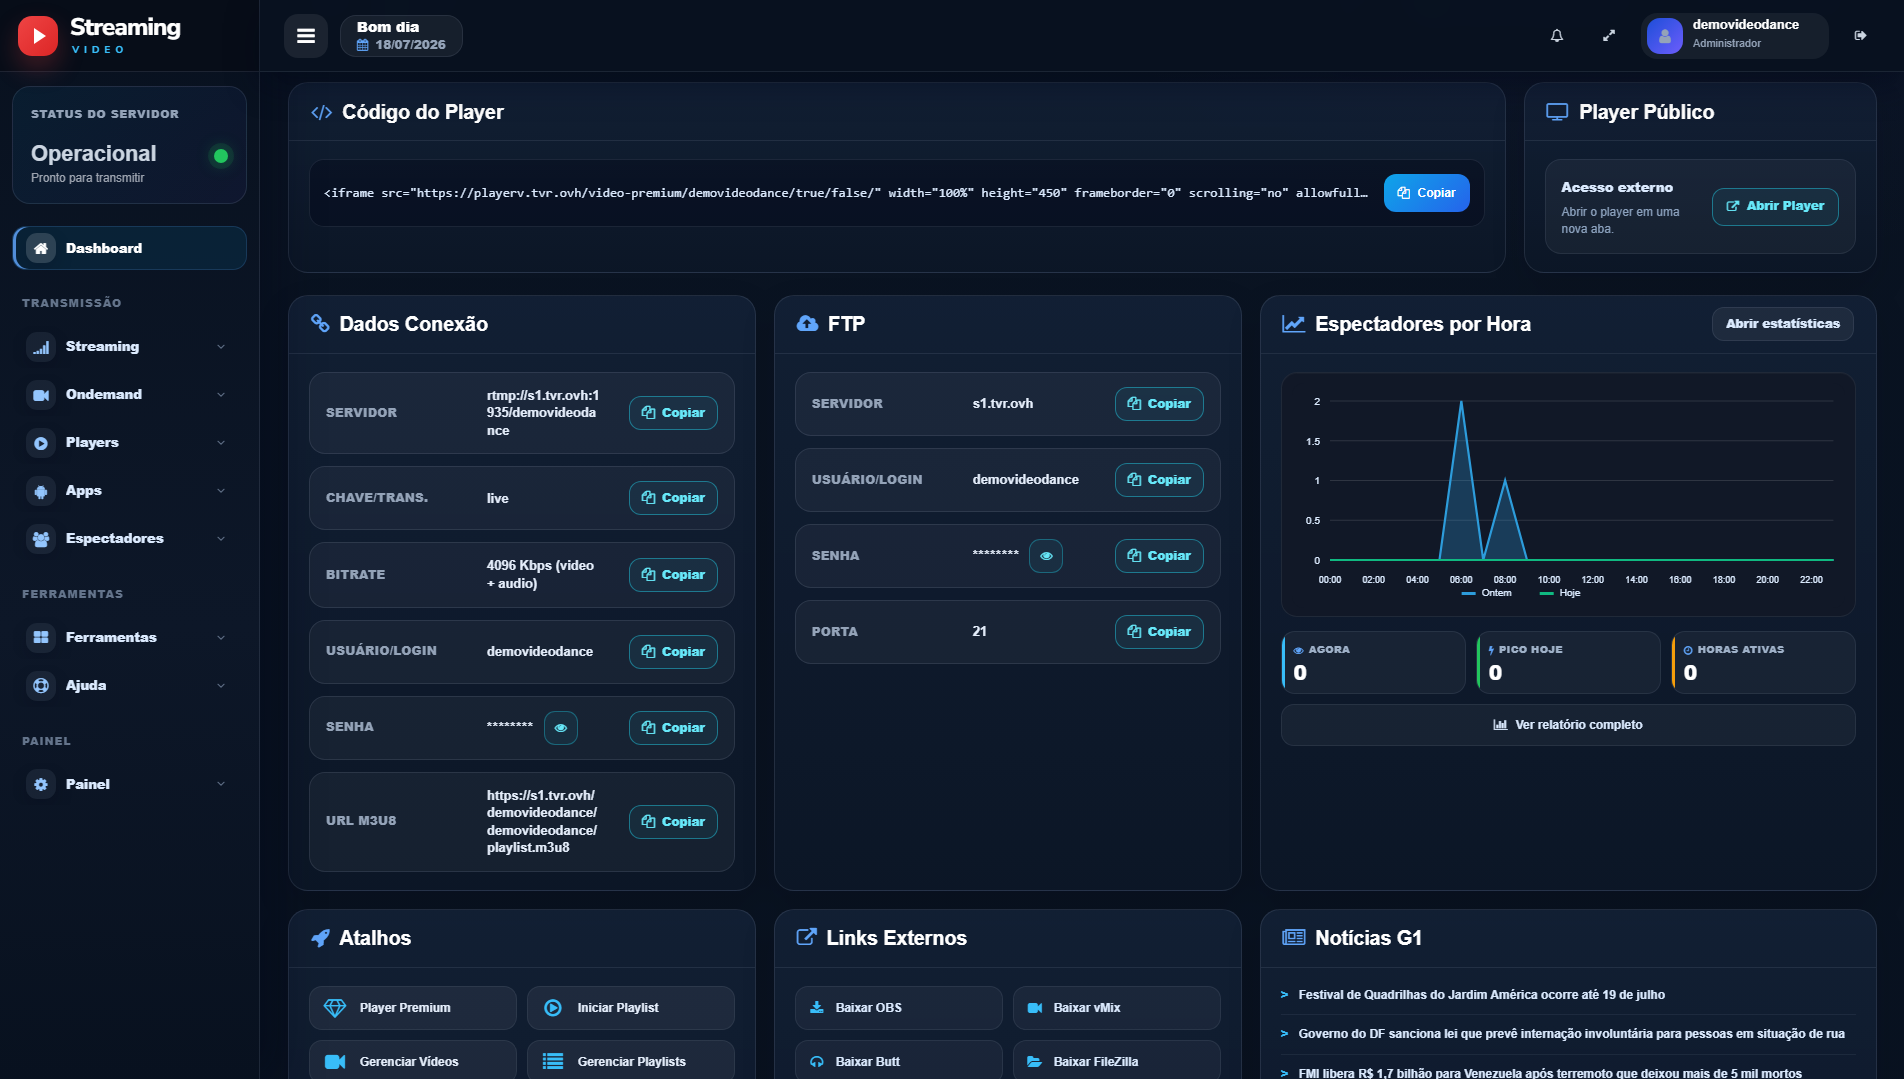This screenshot has height=1079, width=1904.
Task: Open the Ferramentas sidebar menu
Action: click(130, 637)
